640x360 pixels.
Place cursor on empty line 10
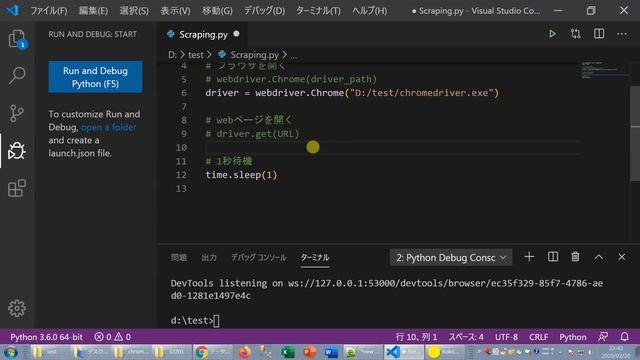click(392, 147)
